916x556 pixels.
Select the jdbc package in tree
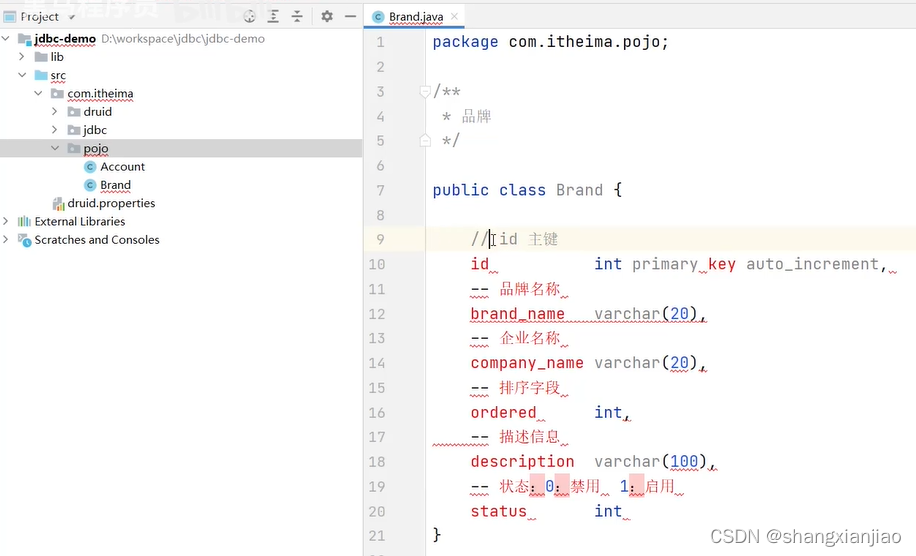(95, 130)
